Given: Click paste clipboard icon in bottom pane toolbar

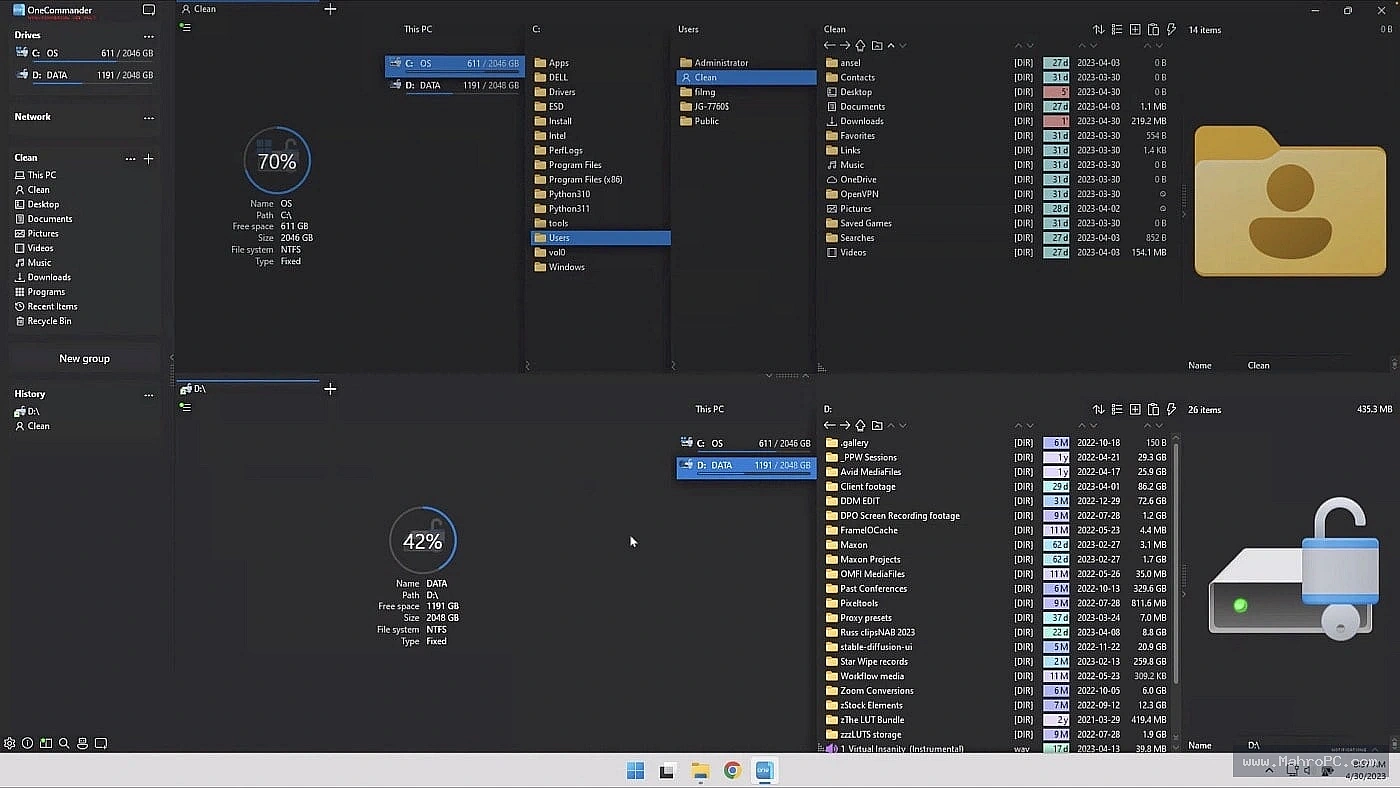Looking at the screenshot, I should (1153, 409).
